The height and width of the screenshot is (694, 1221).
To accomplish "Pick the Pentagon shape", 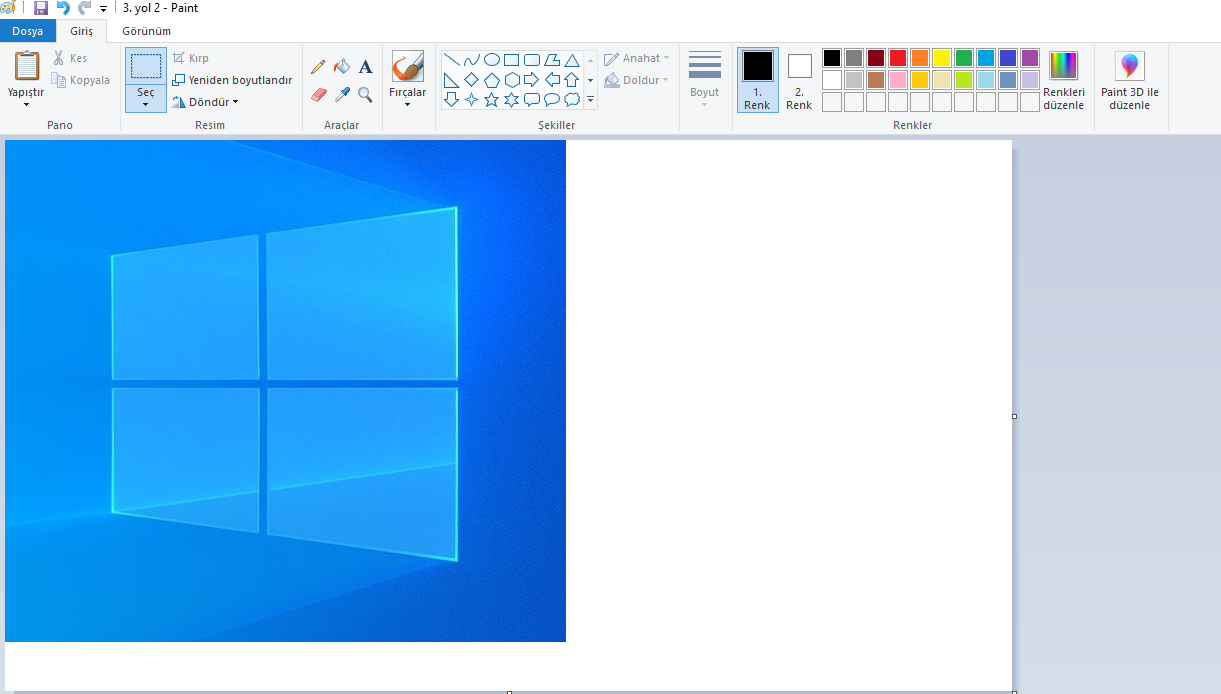I will 491,80.
